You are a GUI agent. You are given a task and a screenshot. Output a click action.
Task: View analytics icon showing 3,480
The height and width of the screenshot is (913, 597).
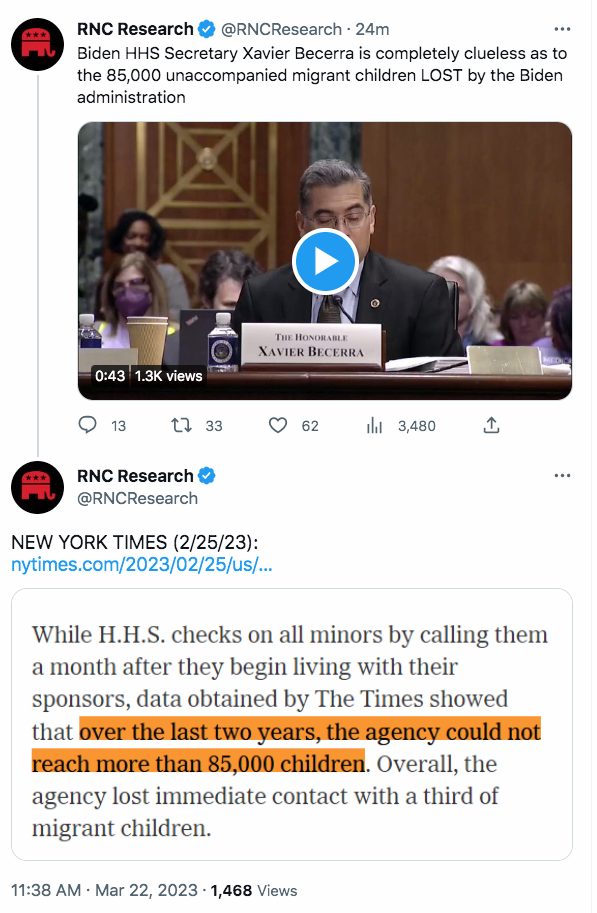tap(375, 426)
